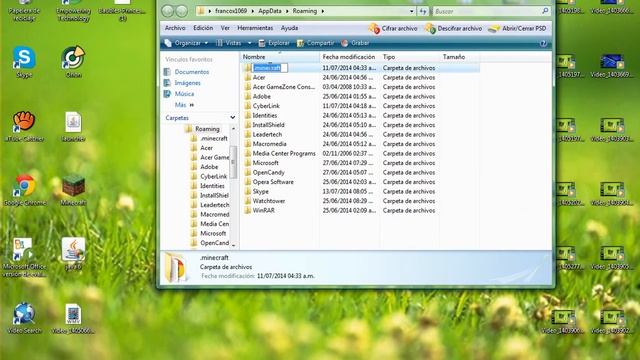Click the folder tree scrollbar
The image size is (640, 360).
point(233,162)
